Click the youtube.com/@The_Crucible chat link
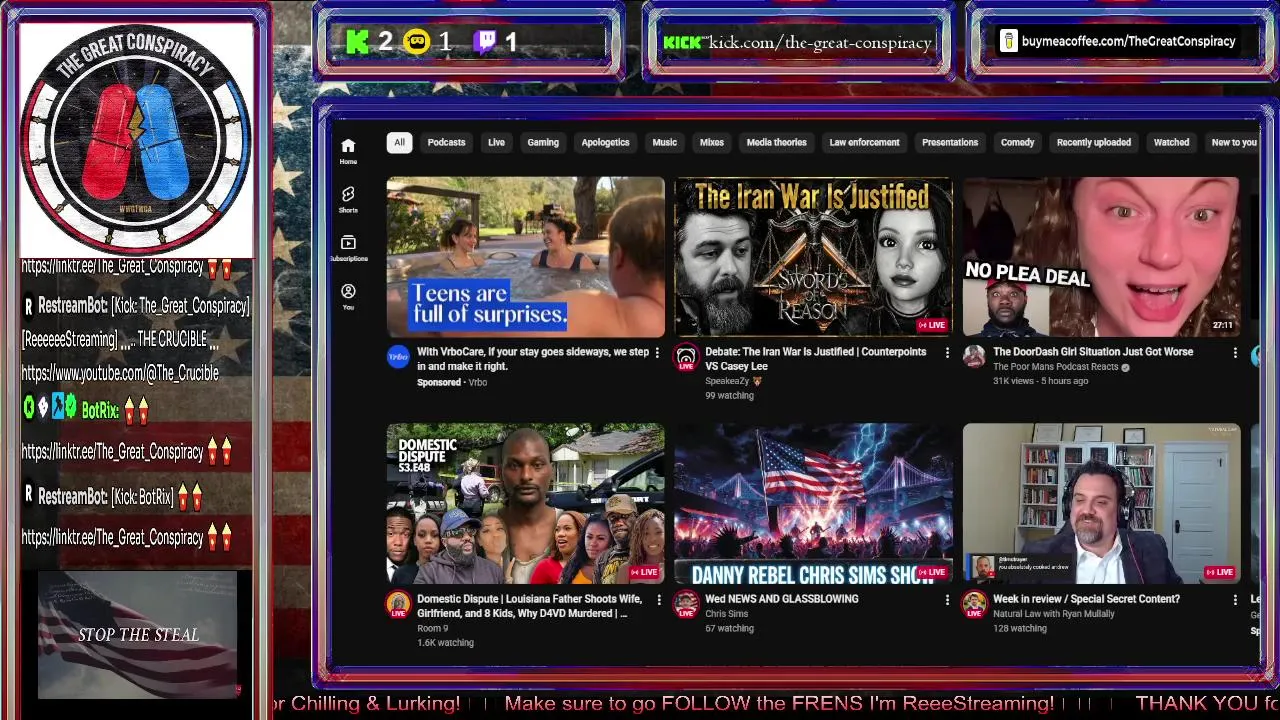1280x720 pixels. point(120,373)
